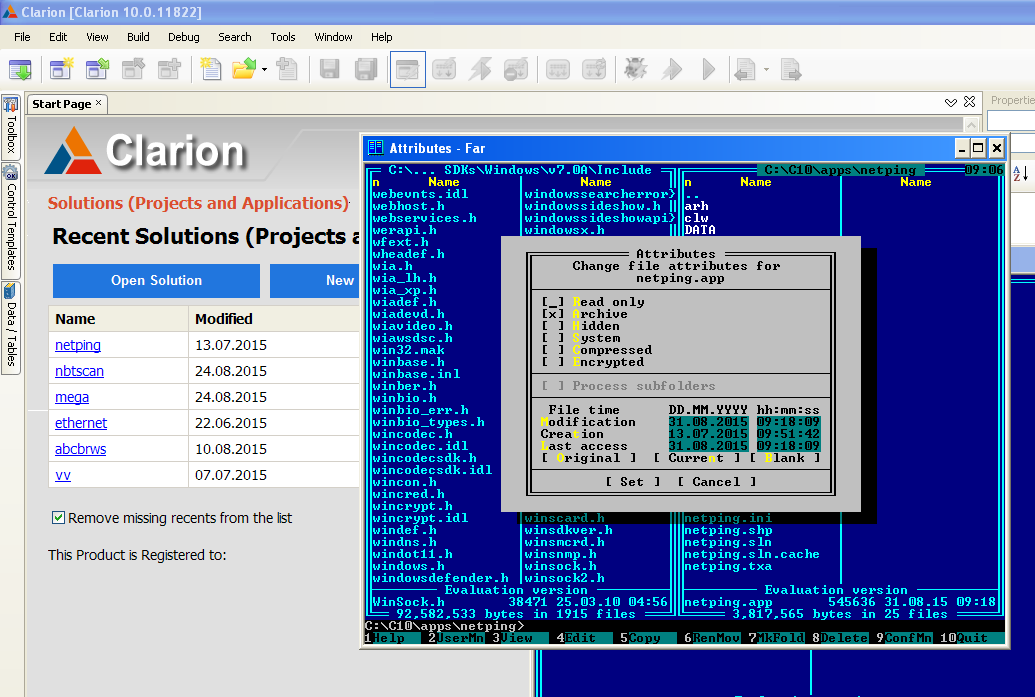This screenshot has width=1035, height=697.
Task: Open the Data / Tables side panel
Action: (11, 325)
